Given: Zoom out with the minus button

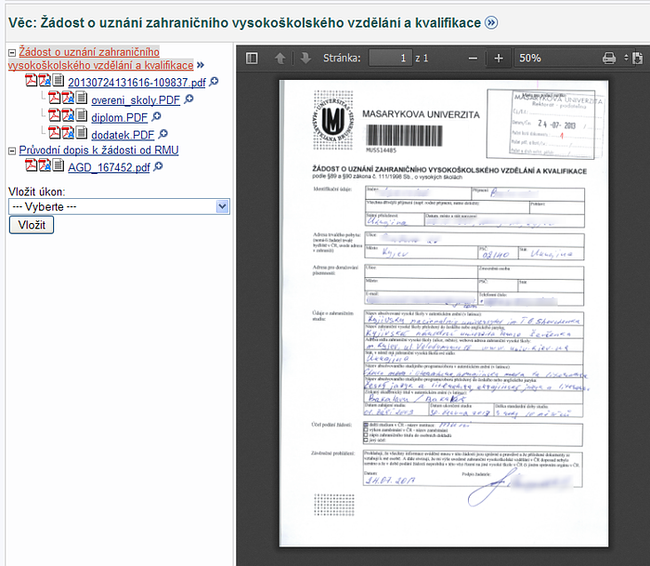Looking at the screenshot, I should 473,58.
